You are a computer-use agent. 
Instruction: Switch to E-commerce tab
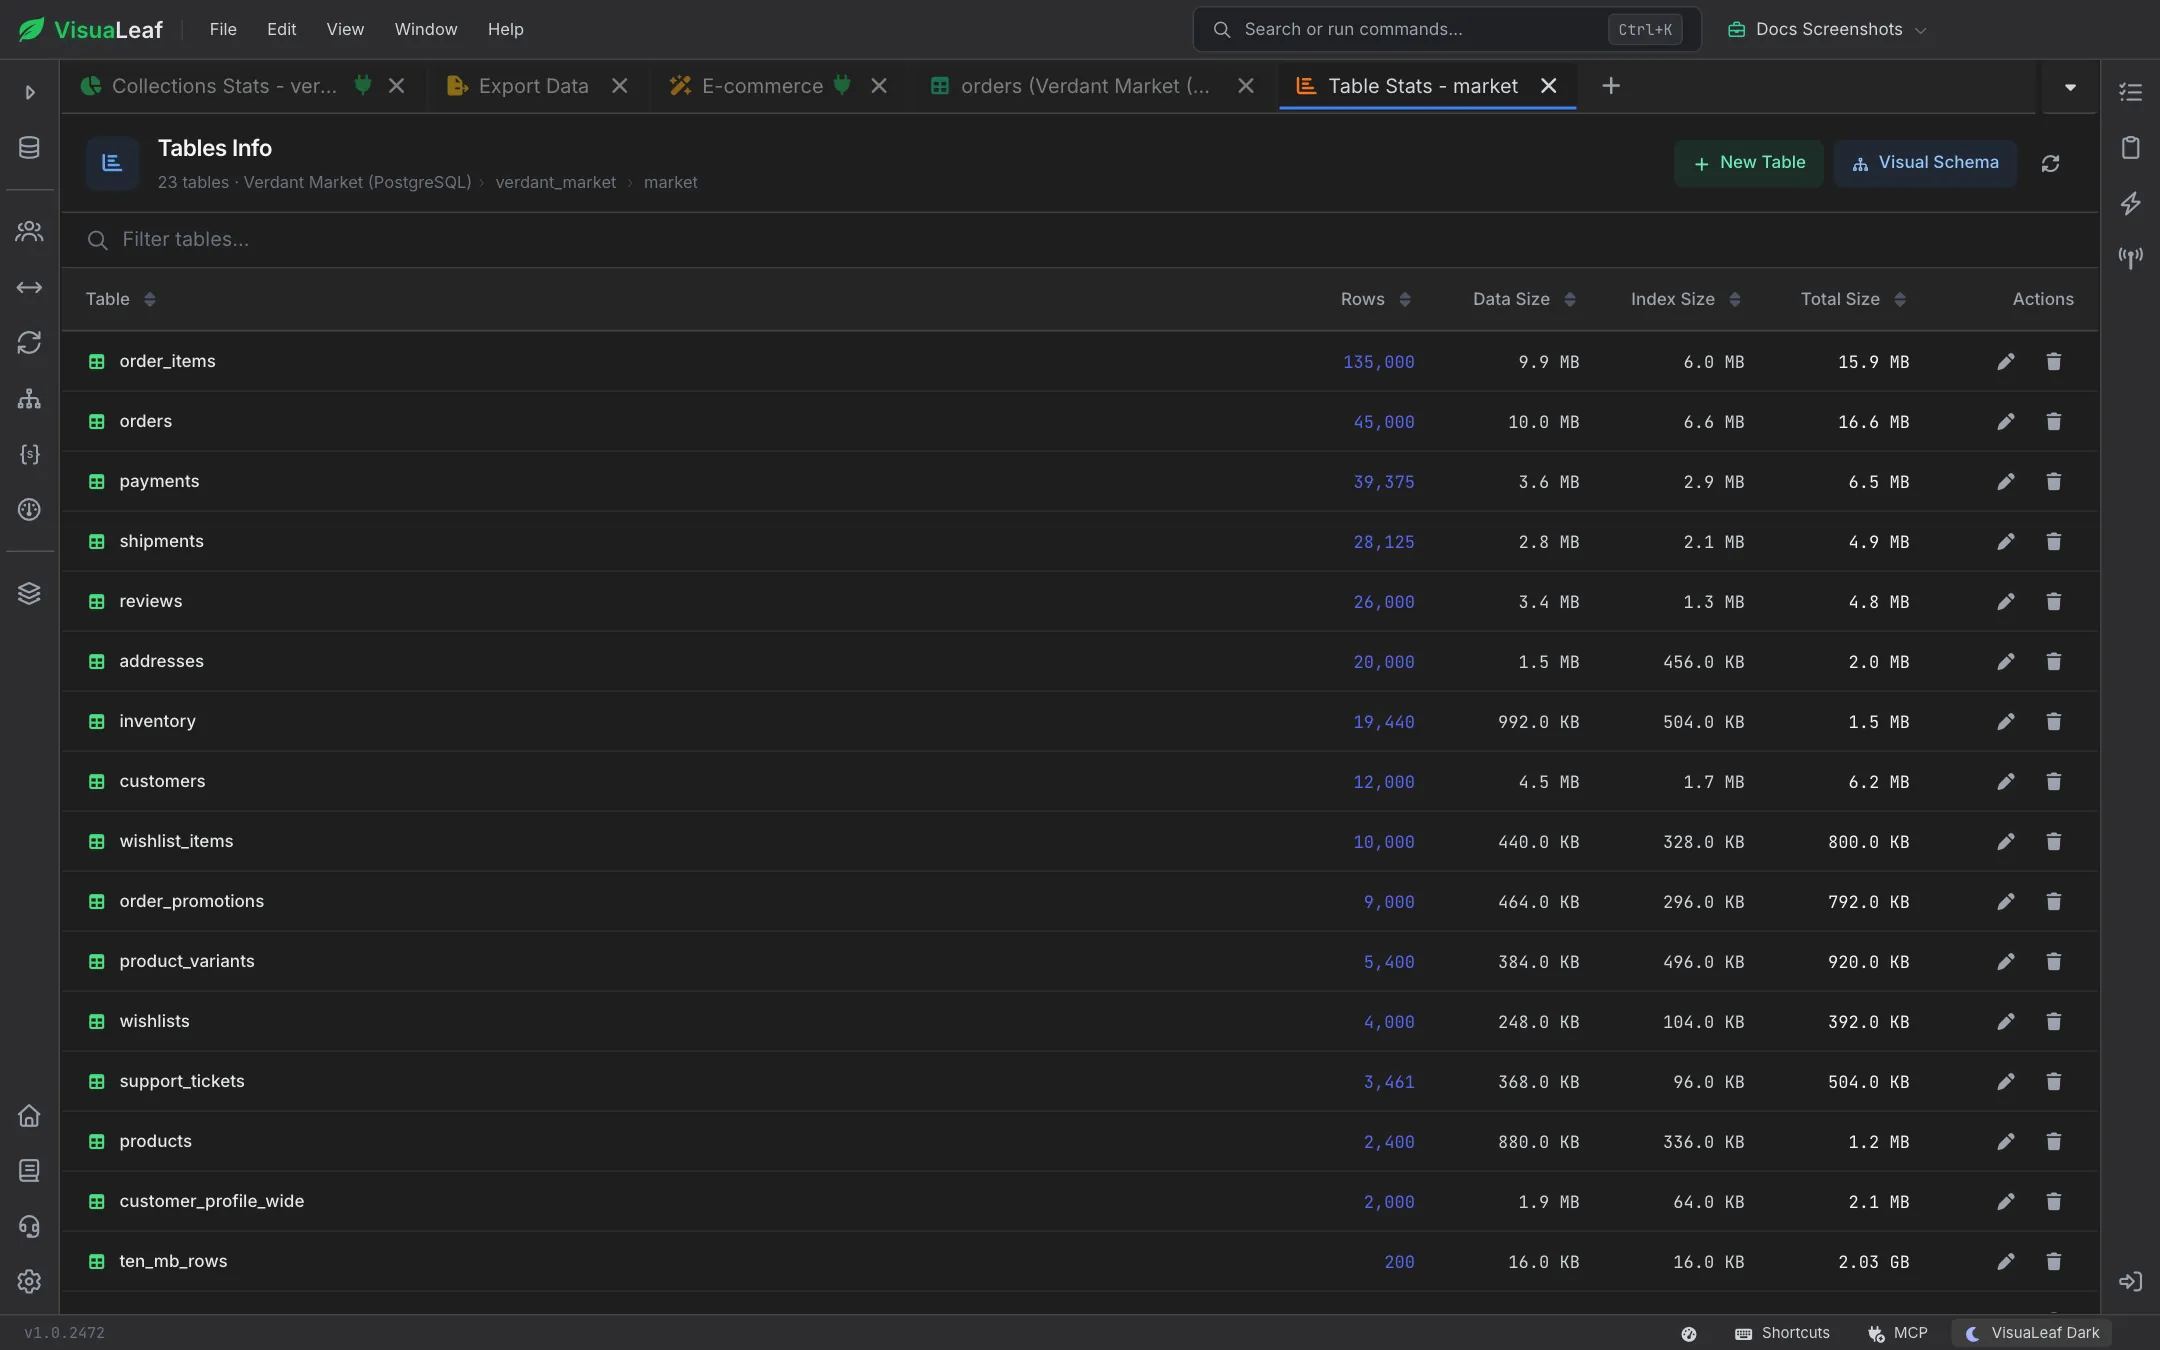pos(762,86)
